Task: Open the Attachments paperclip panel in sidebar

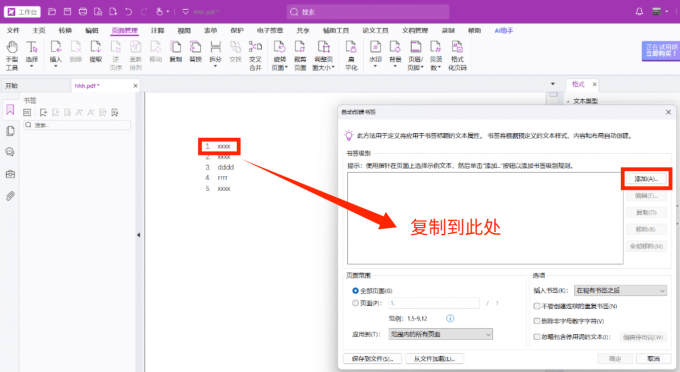Action: click(x=10, y=196)
